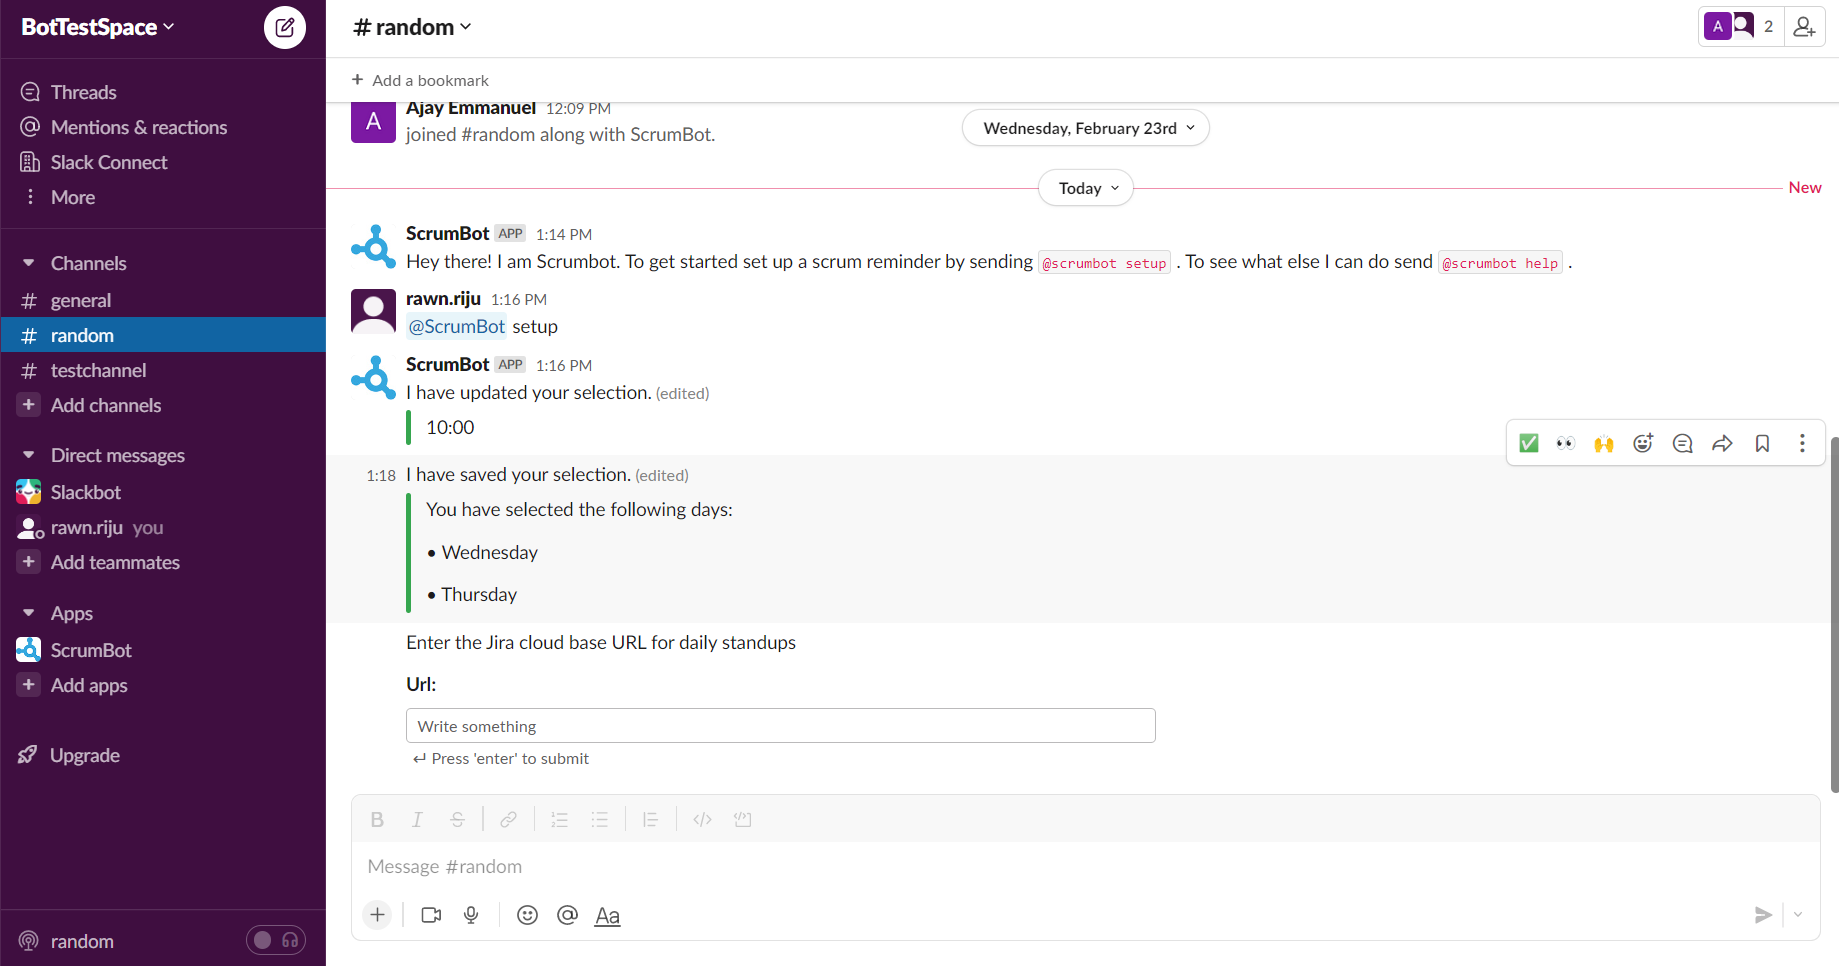The image size is (1839, 966).
Task: Open the testchannel channel
Action: (98, 370)
